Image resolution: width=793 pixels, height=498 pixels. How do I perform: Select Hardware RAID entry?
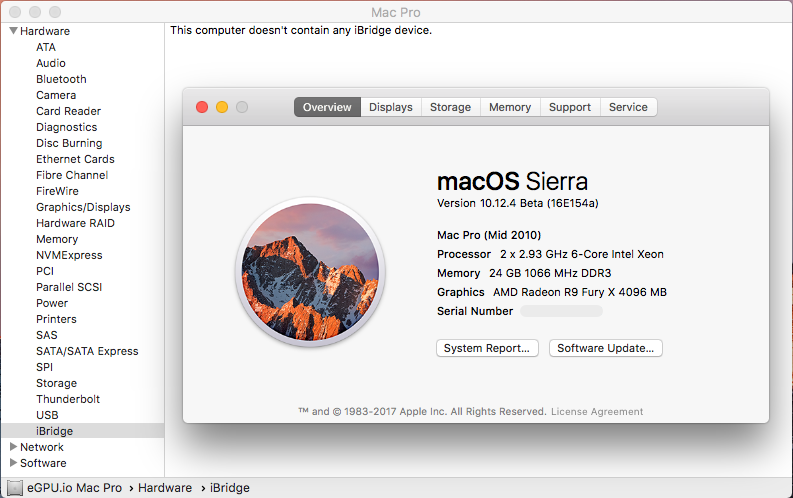[75, 223]
